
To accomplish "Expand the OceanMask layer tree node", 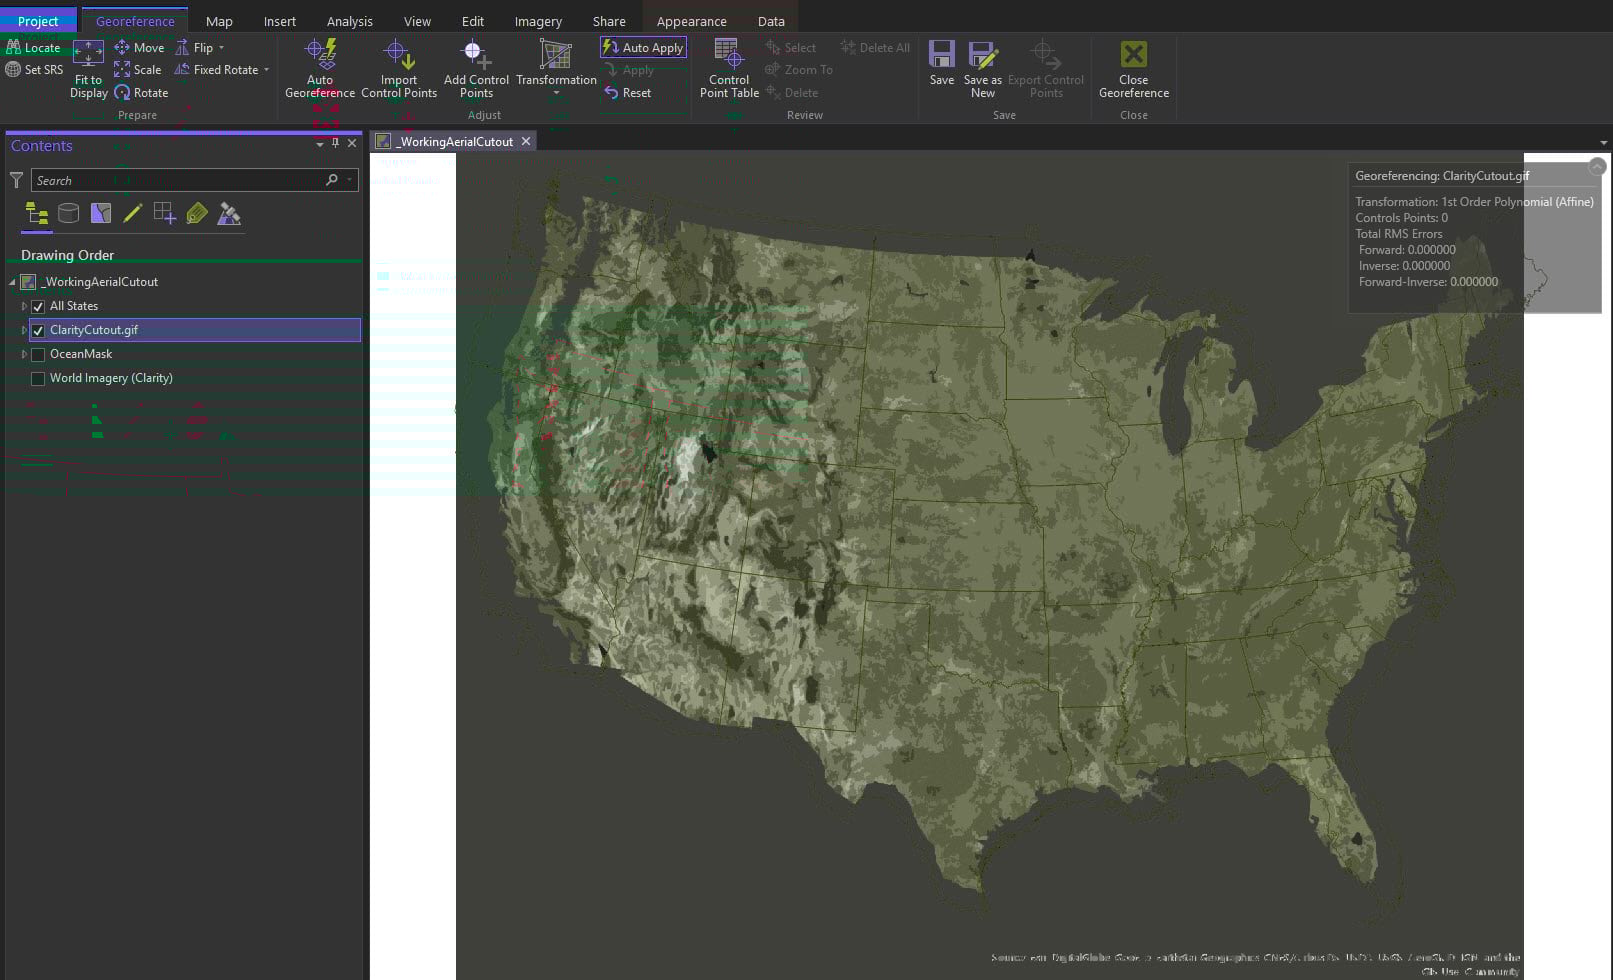I will tap(24, 354).
